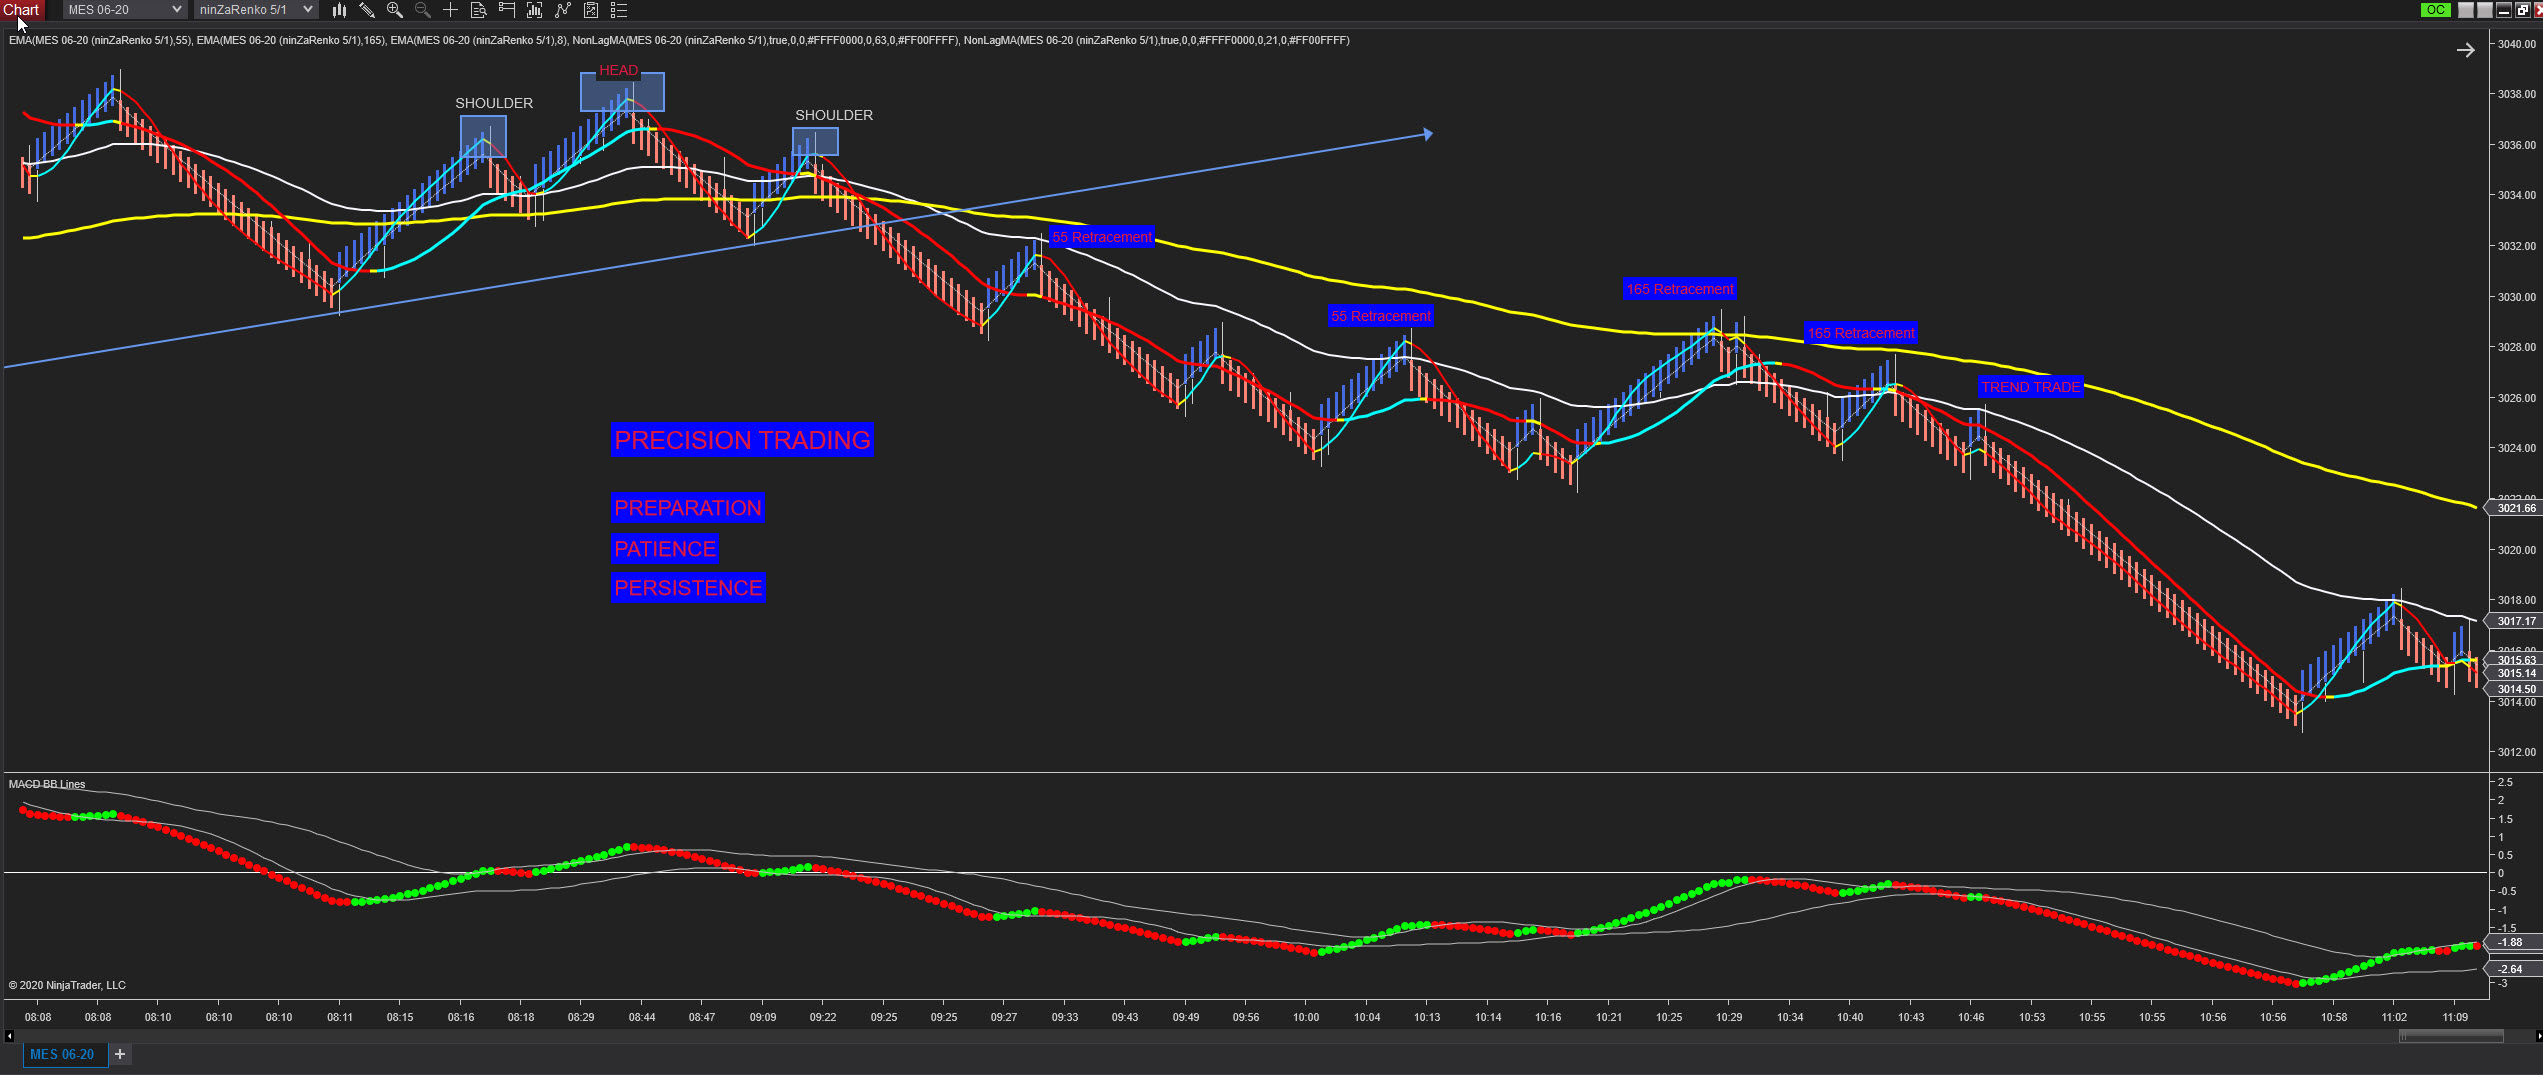This screenshot has height=1075, width=2543.
Task: Select the PRECISION TRADING text label
Action: [742, 440]
